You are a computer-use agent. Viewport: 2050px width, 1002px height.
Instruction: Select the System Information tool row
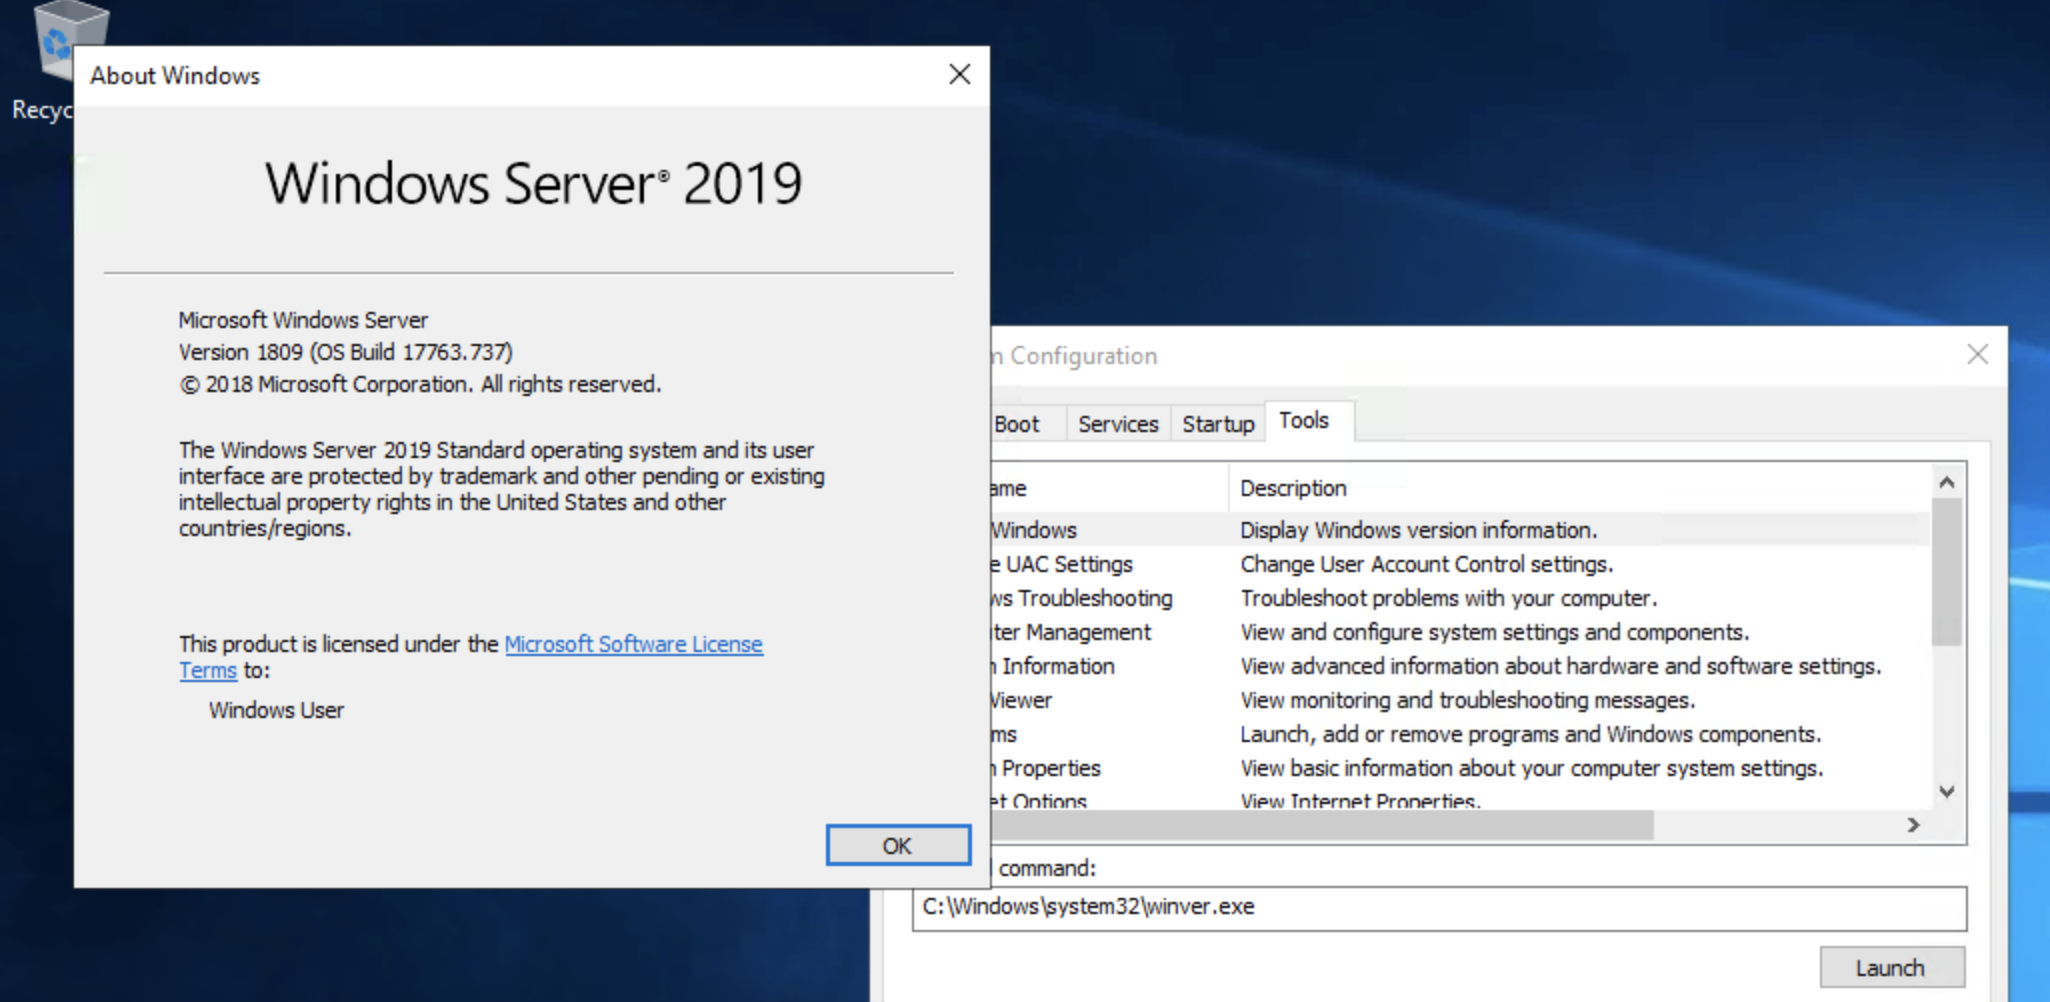coord(1055,666)
